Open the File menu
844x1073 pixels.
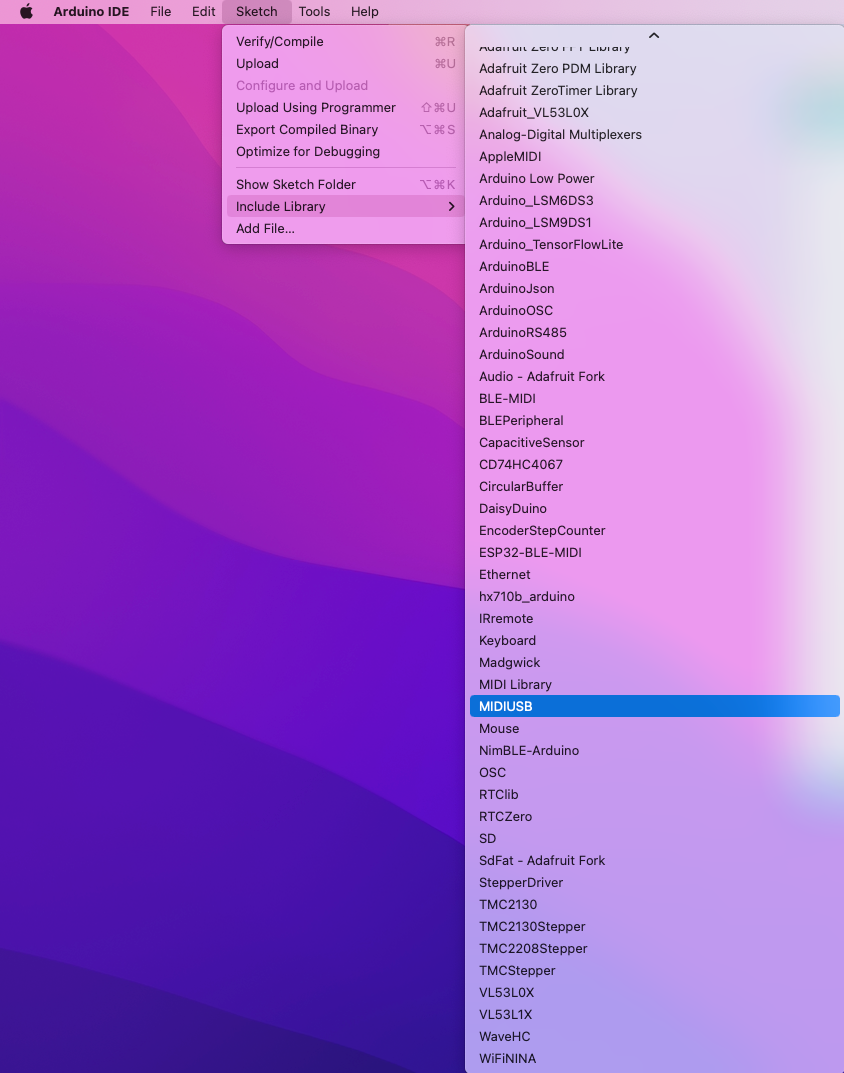pos(161,12)
